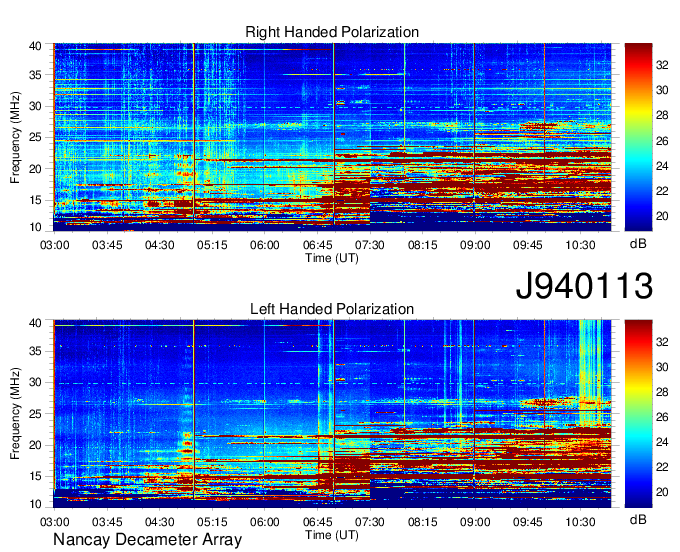Click the 40 MHz tick of Right Handed plot
This screenshot has width=680, height=552.
pos(35,46)
